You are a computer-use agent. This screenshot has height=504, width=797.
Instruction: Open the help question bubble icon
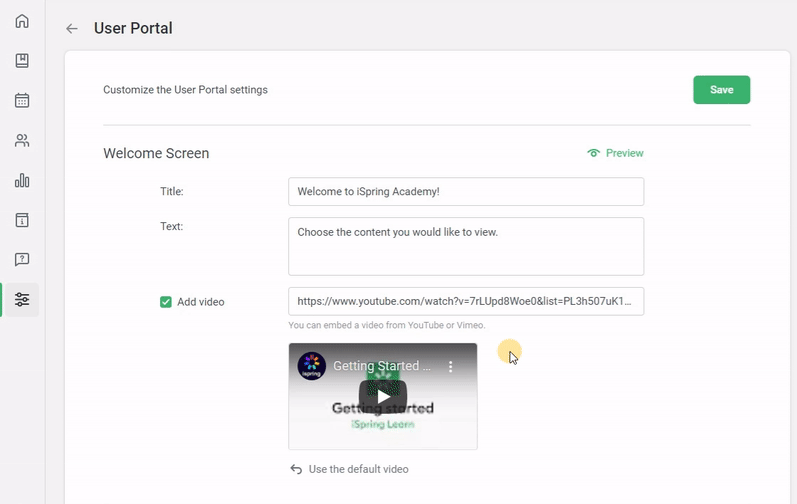(x=22, y=260)
